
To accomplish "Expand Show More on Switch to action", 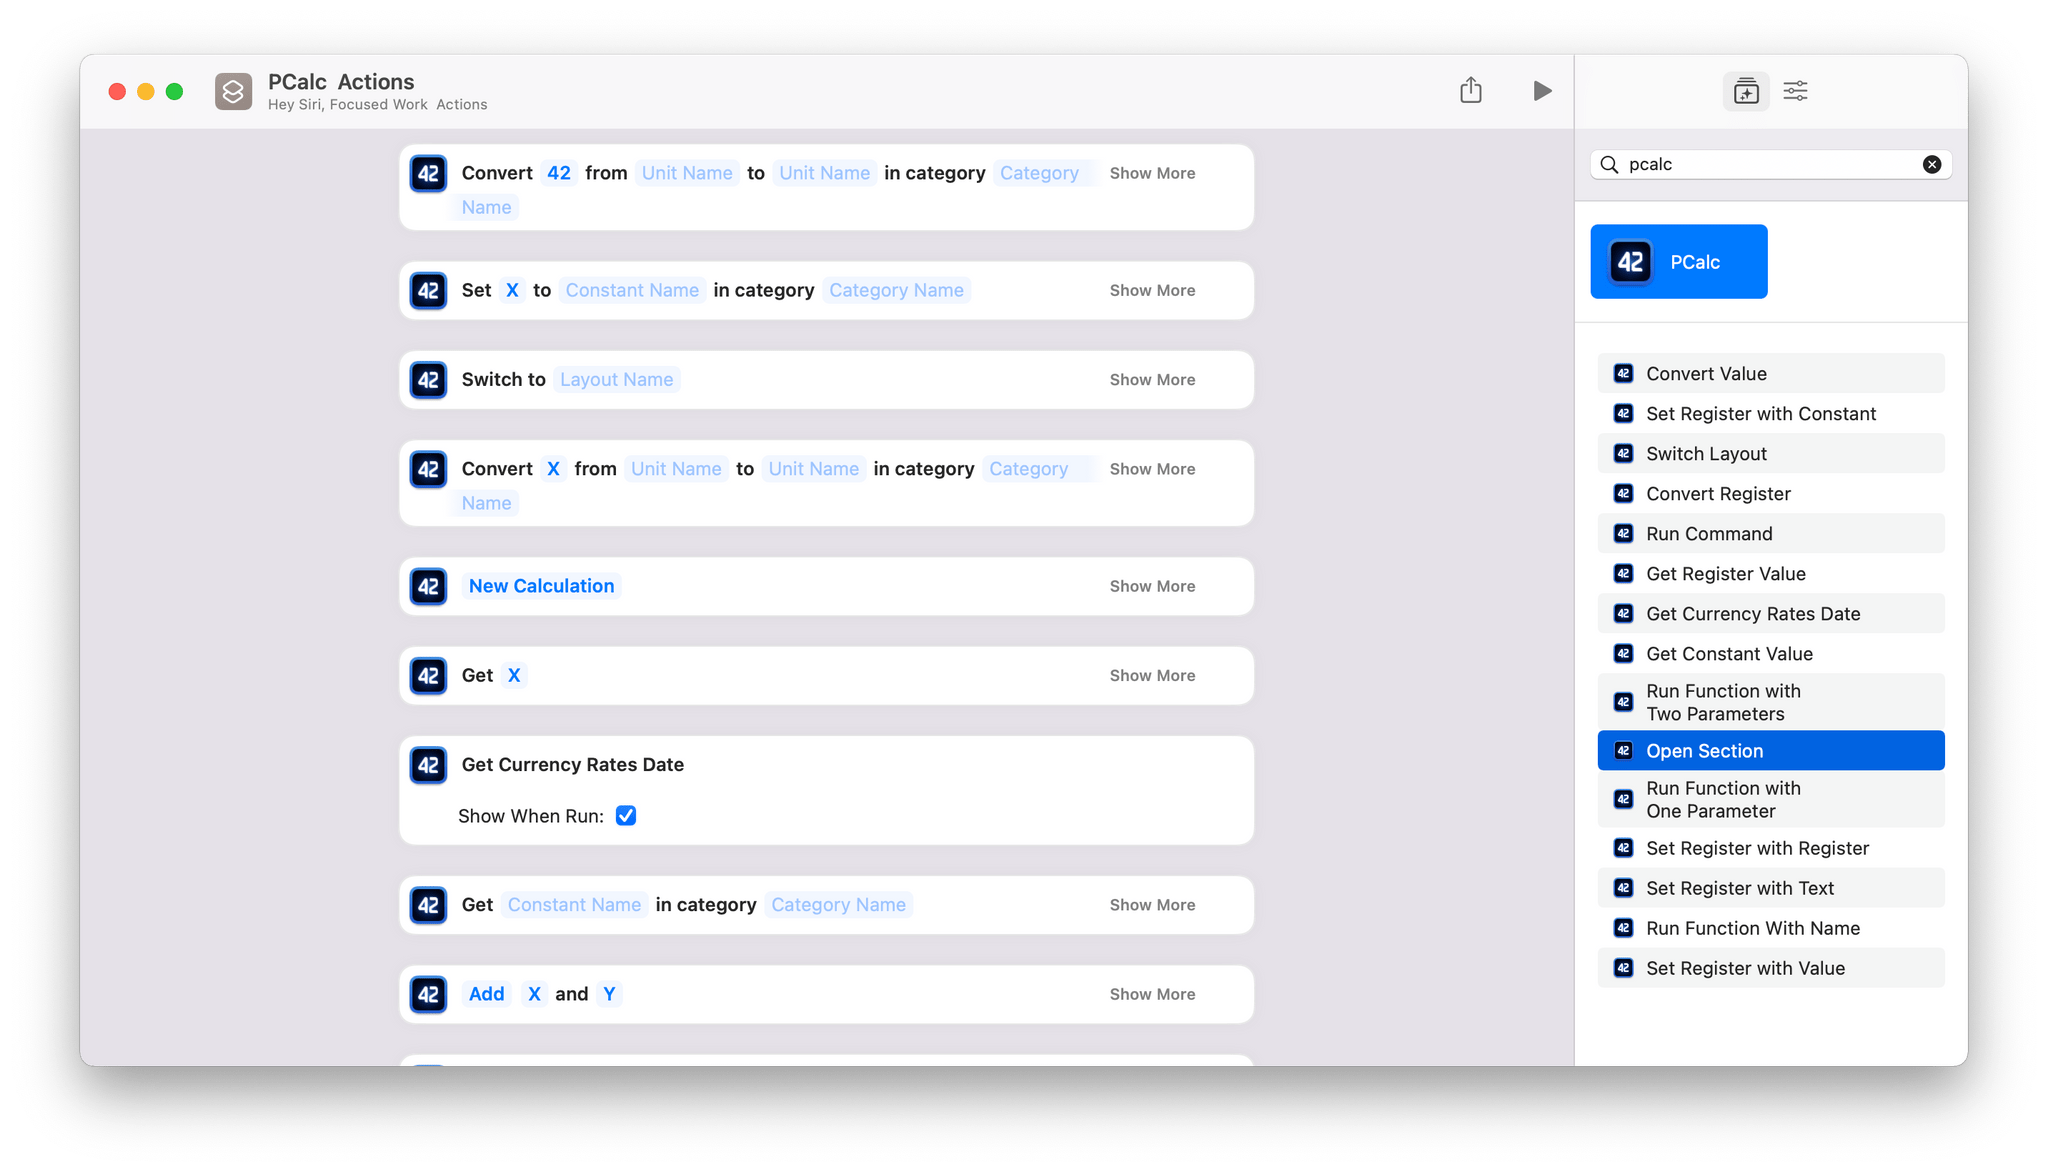I will (1152, 380).
